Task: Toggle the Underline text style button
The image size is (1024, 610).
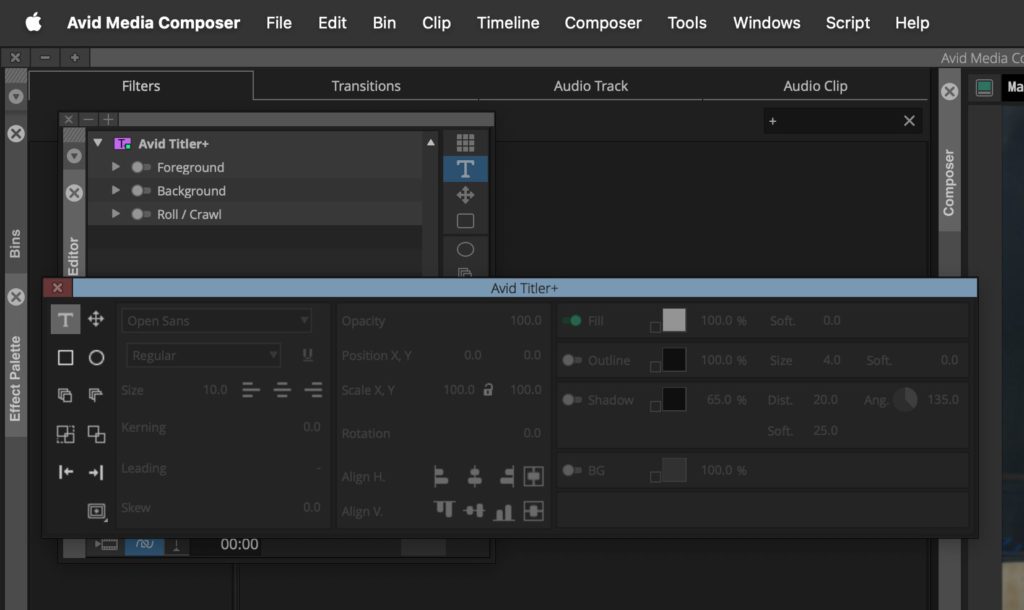Action: (308, 355)
